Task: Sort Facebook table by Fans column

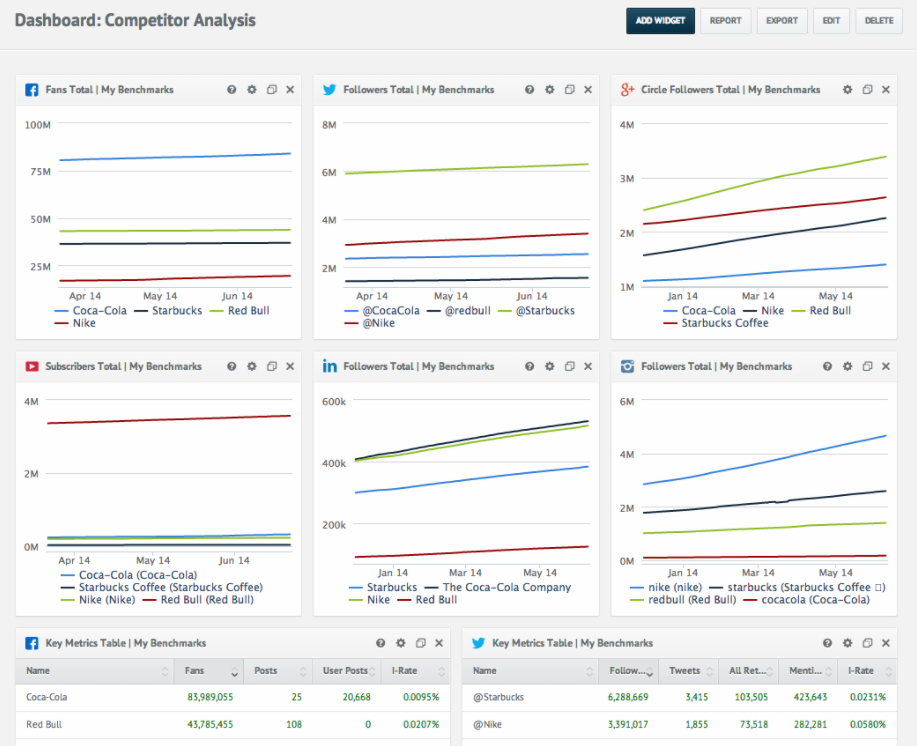Action: point(209,671)
